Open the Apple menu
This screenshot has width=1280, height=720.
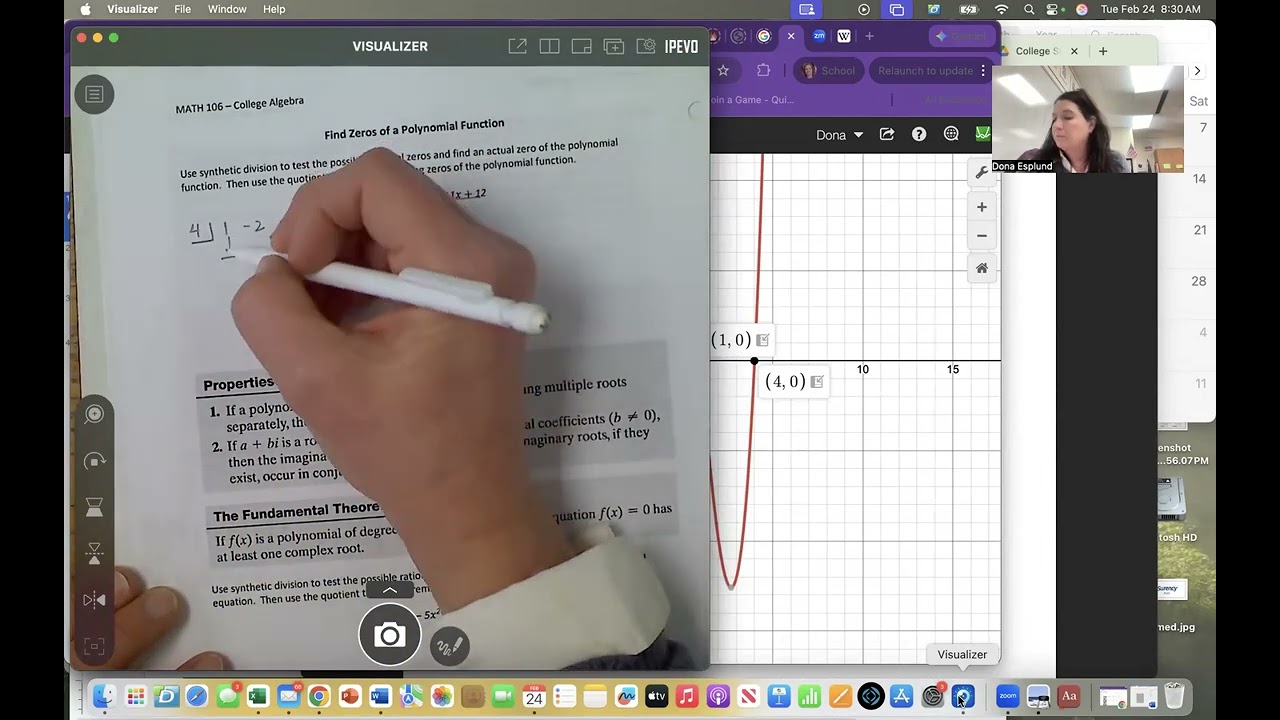pos(85,9)
